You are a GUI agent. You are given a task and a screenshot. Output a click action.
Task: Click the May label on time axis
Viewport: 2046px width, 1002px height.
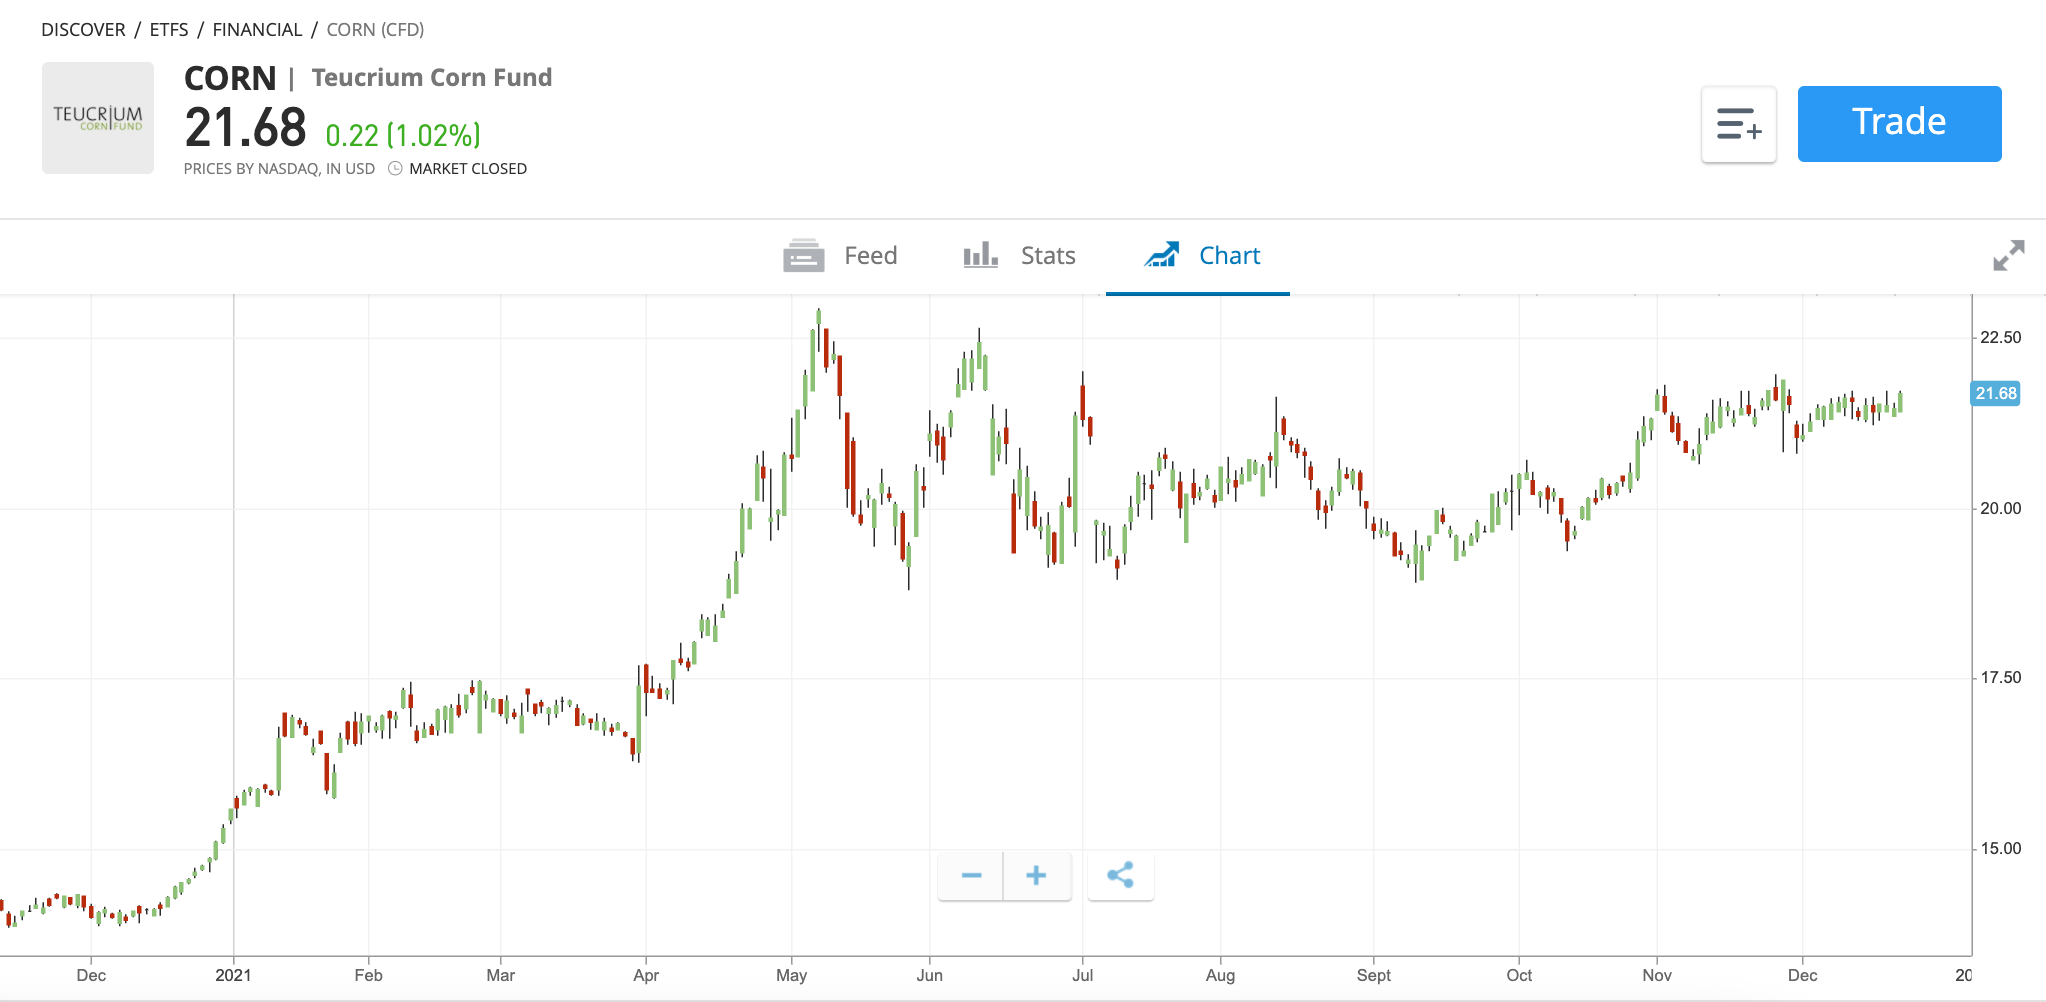791,975
